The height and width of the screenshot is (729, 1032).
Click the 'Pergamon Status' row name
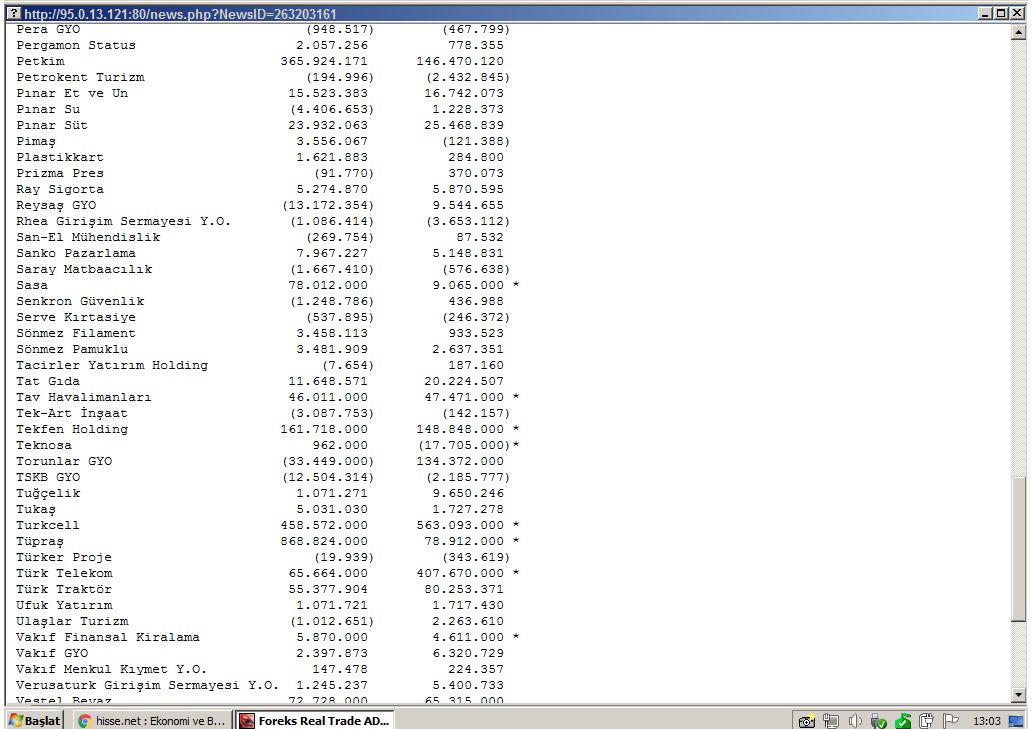pos(76,45)
